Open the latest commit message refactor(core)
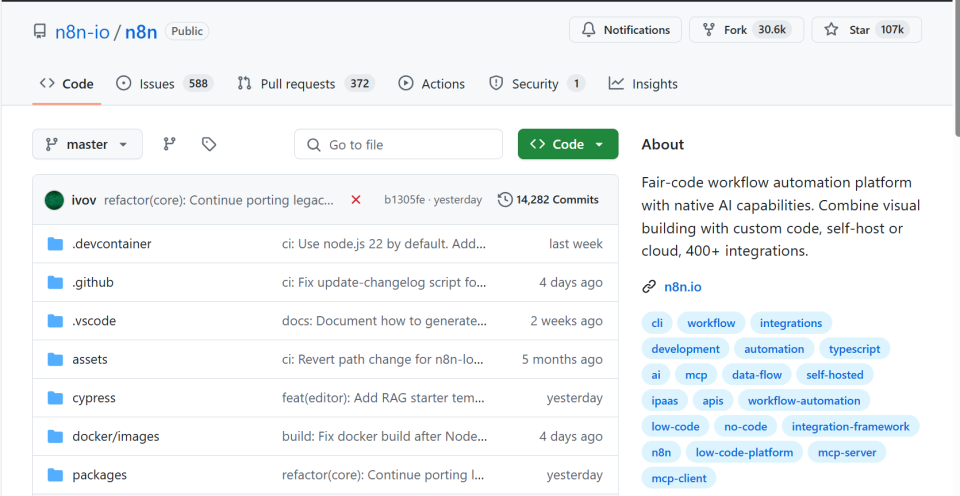 [x=219, y=200]
